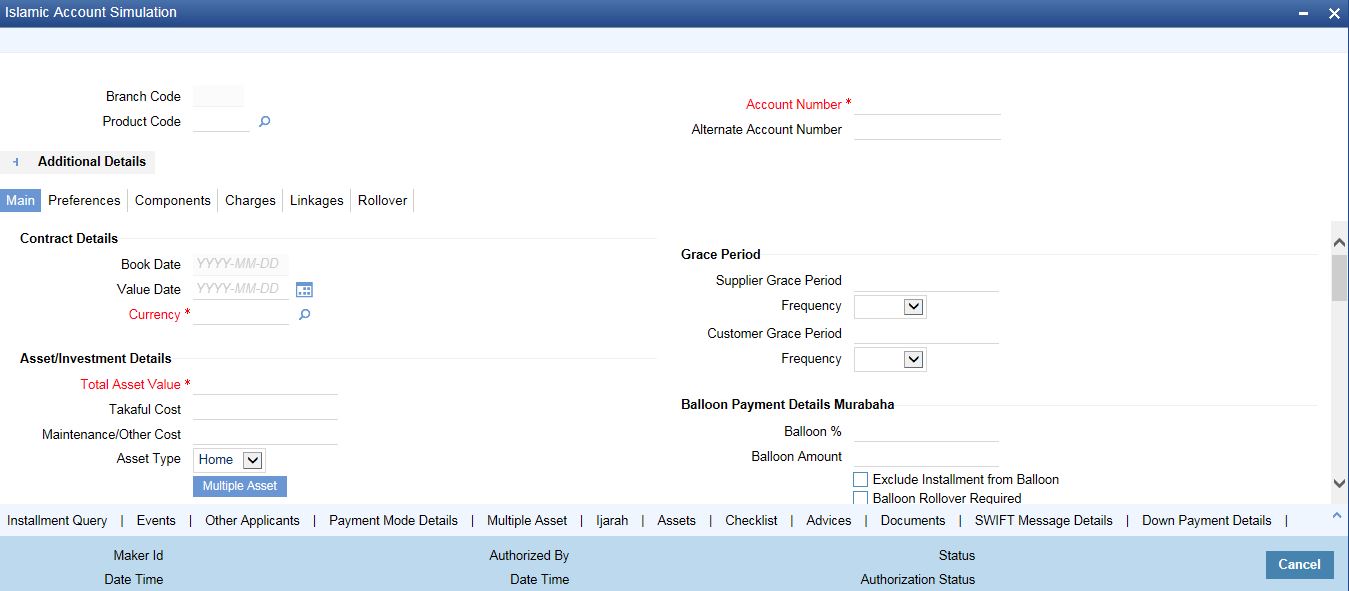Open the Value Date calendar picker
The height and width of the screenshot is (591, 1349).
coord(305,290)
